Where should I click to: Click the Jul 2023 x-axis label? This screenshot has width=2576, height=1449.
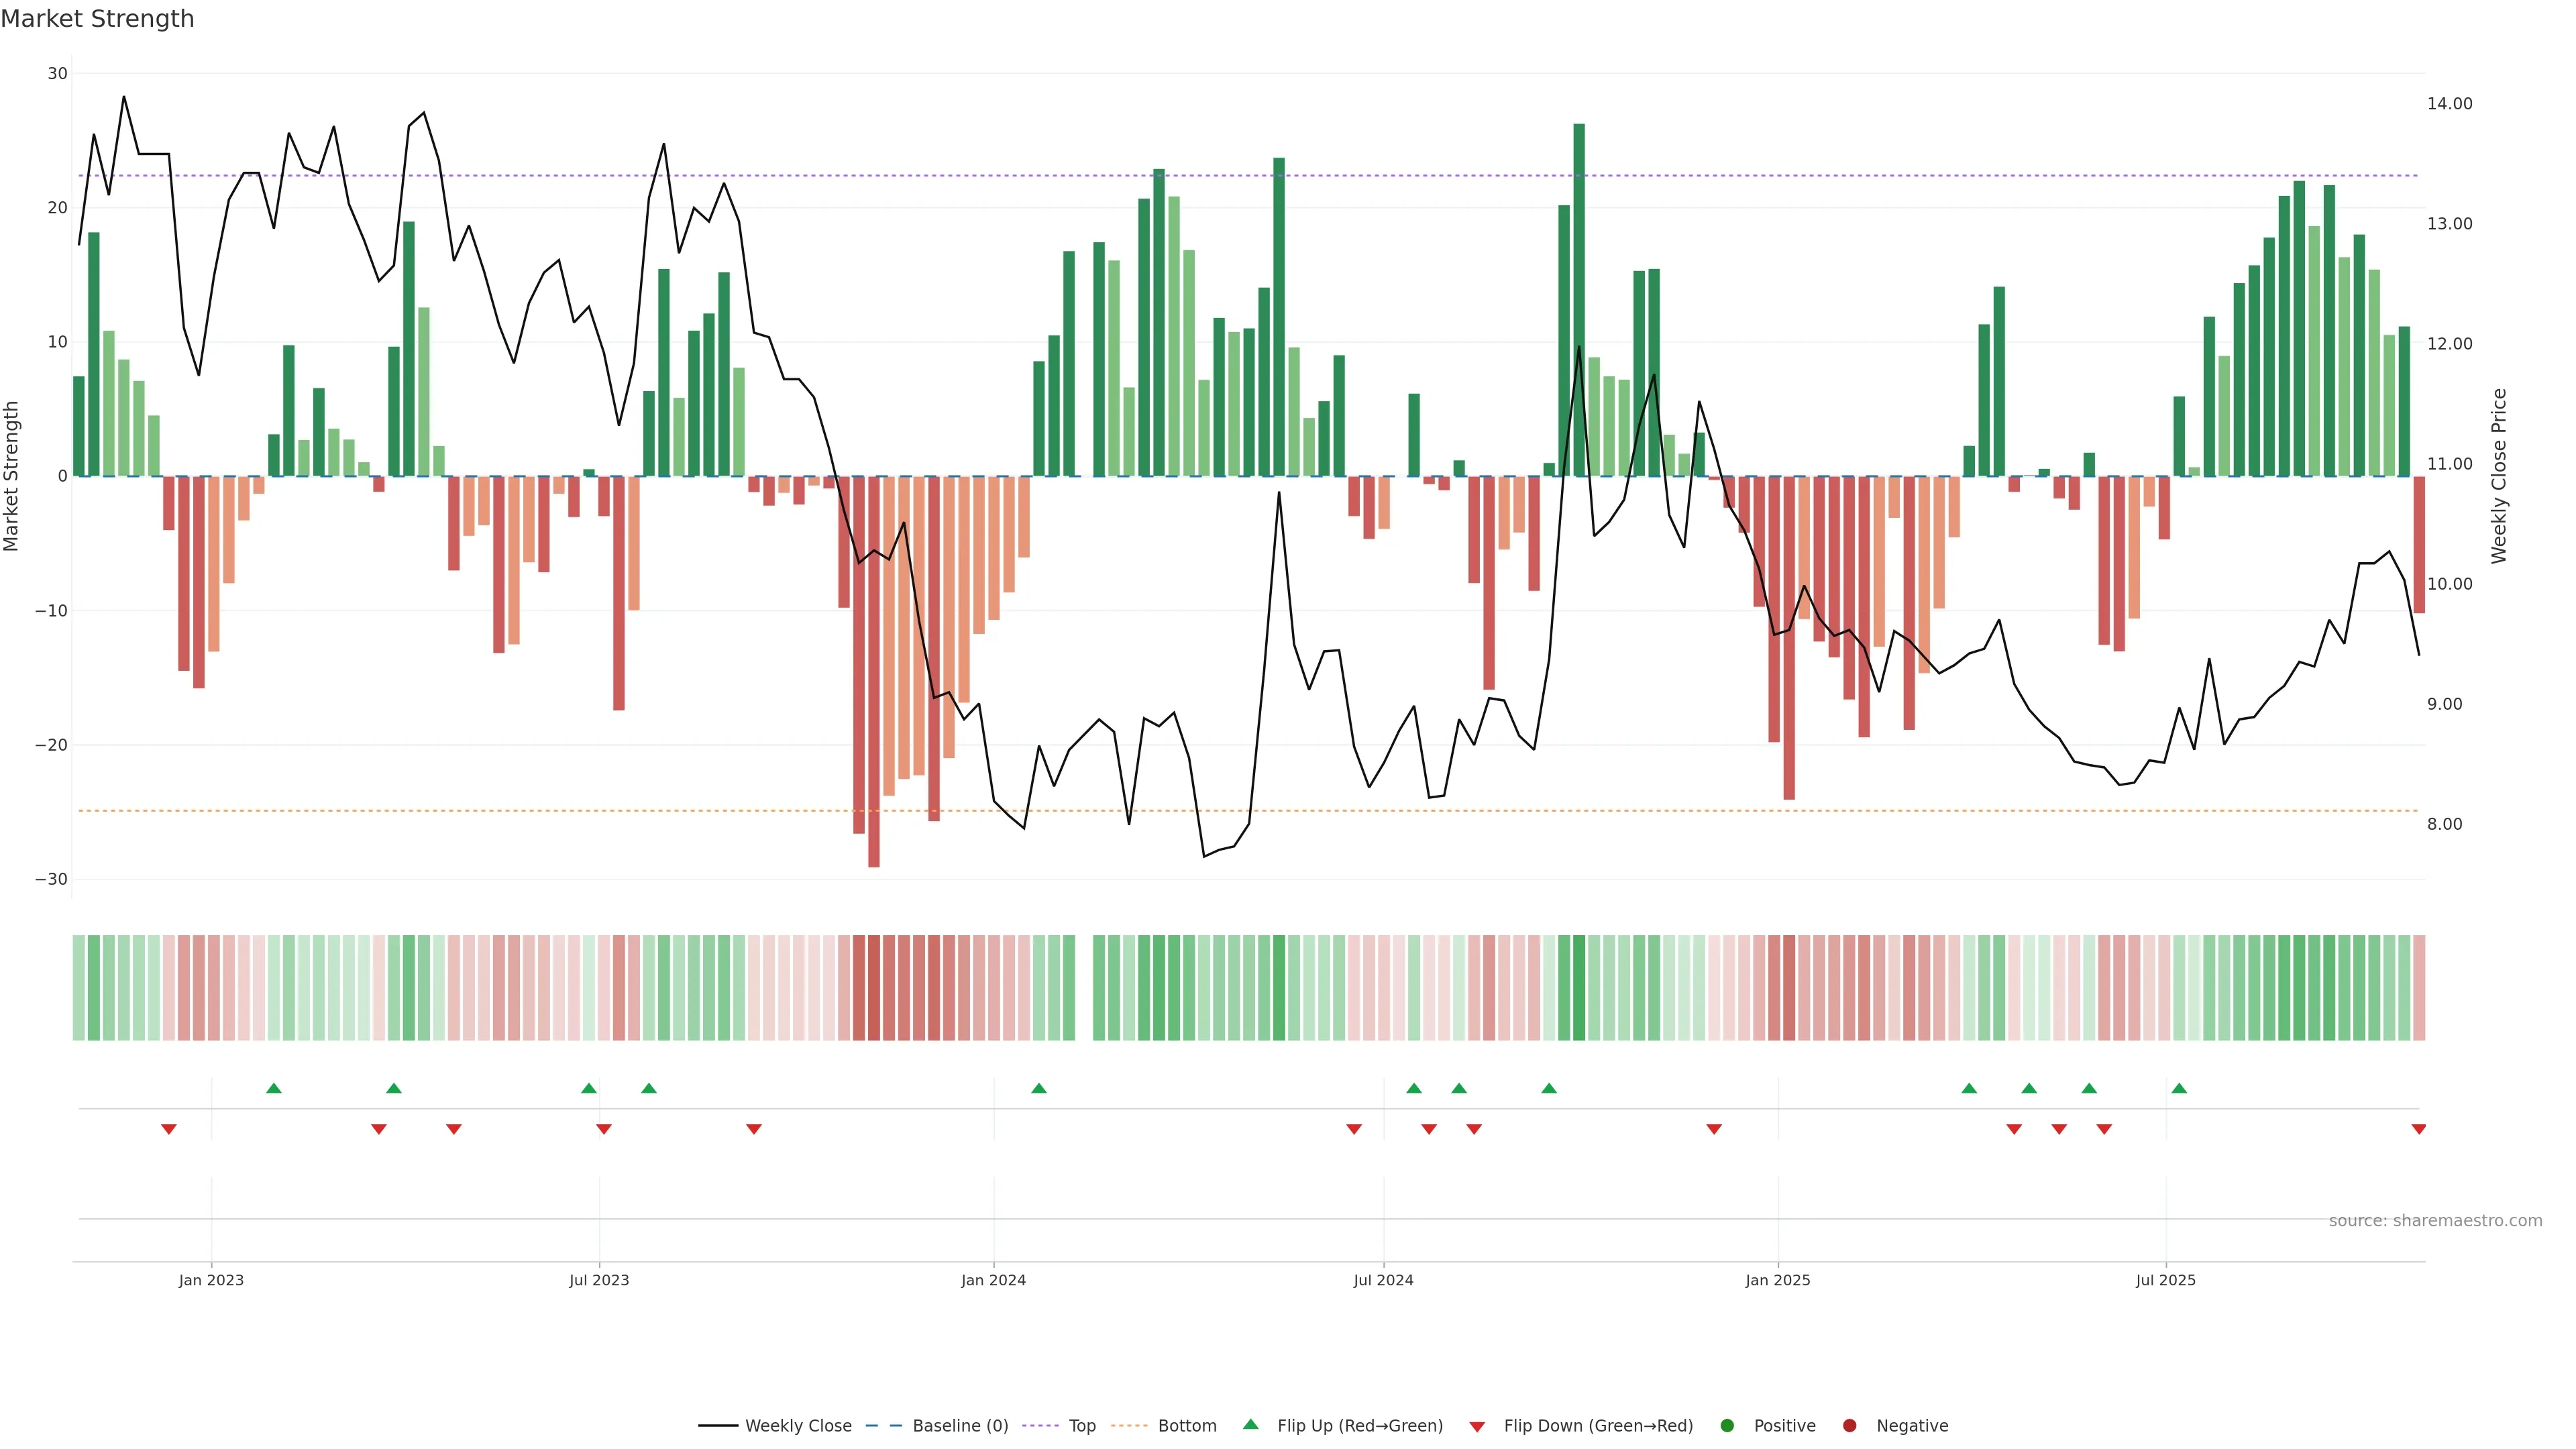(x=599, y=1280)
